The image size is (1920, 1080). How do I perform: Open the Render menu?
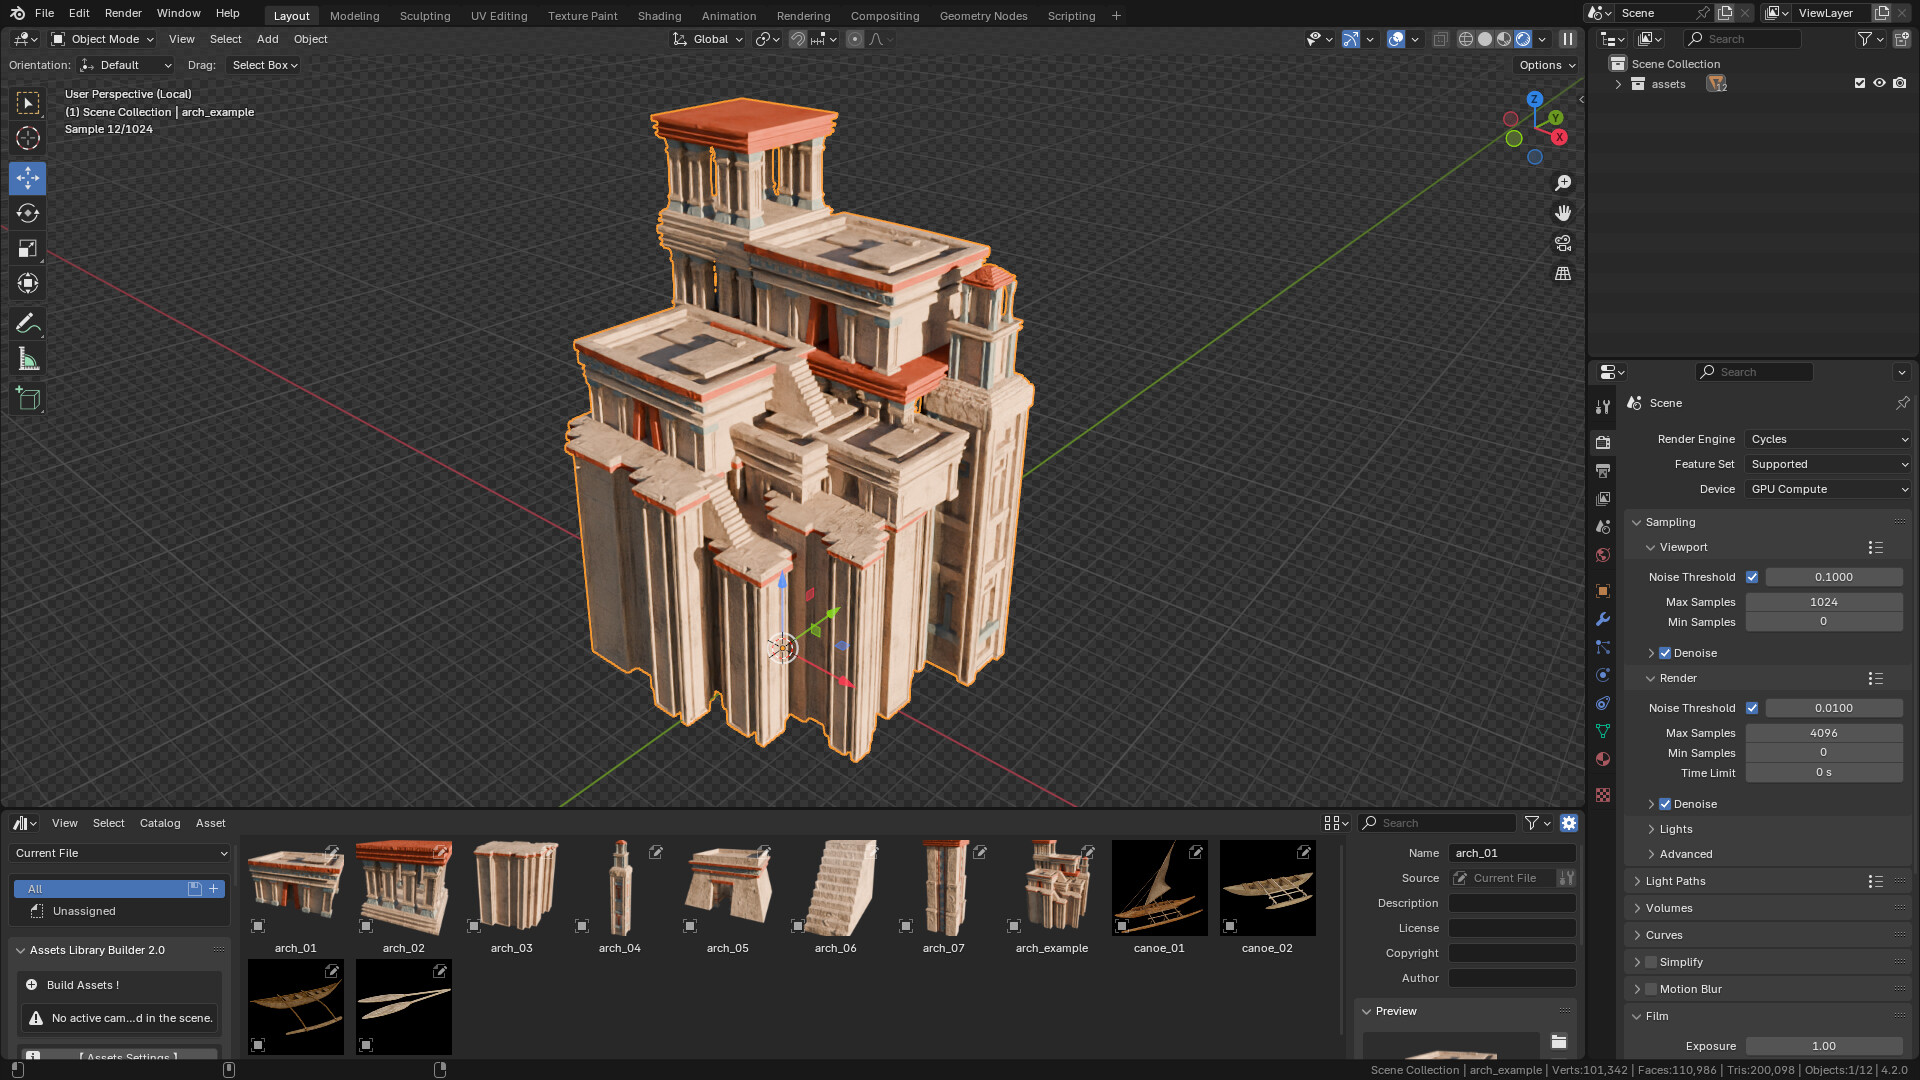tap(123, 13)
